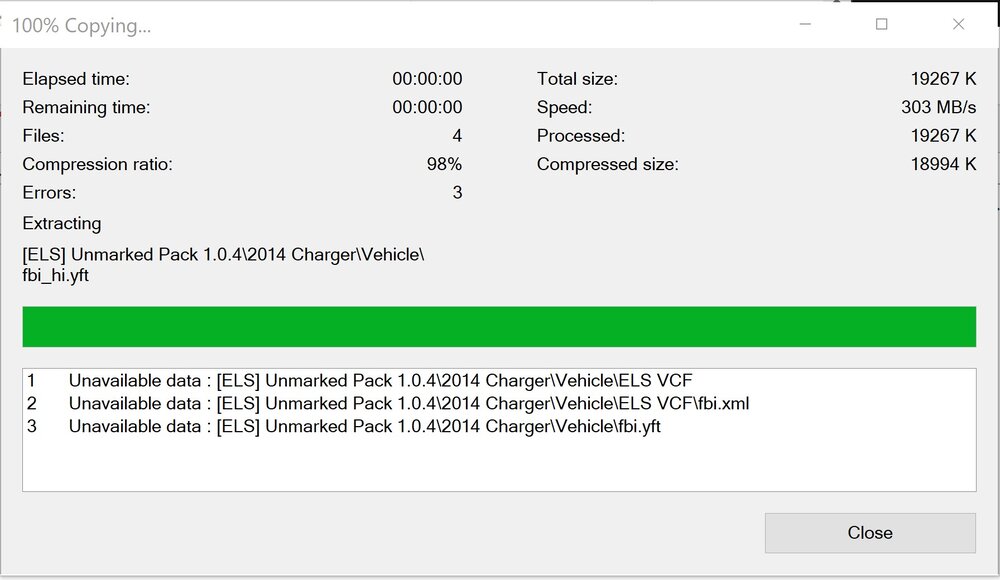Maximize the Copying dialog window
1000x580 pixels.
881,25
